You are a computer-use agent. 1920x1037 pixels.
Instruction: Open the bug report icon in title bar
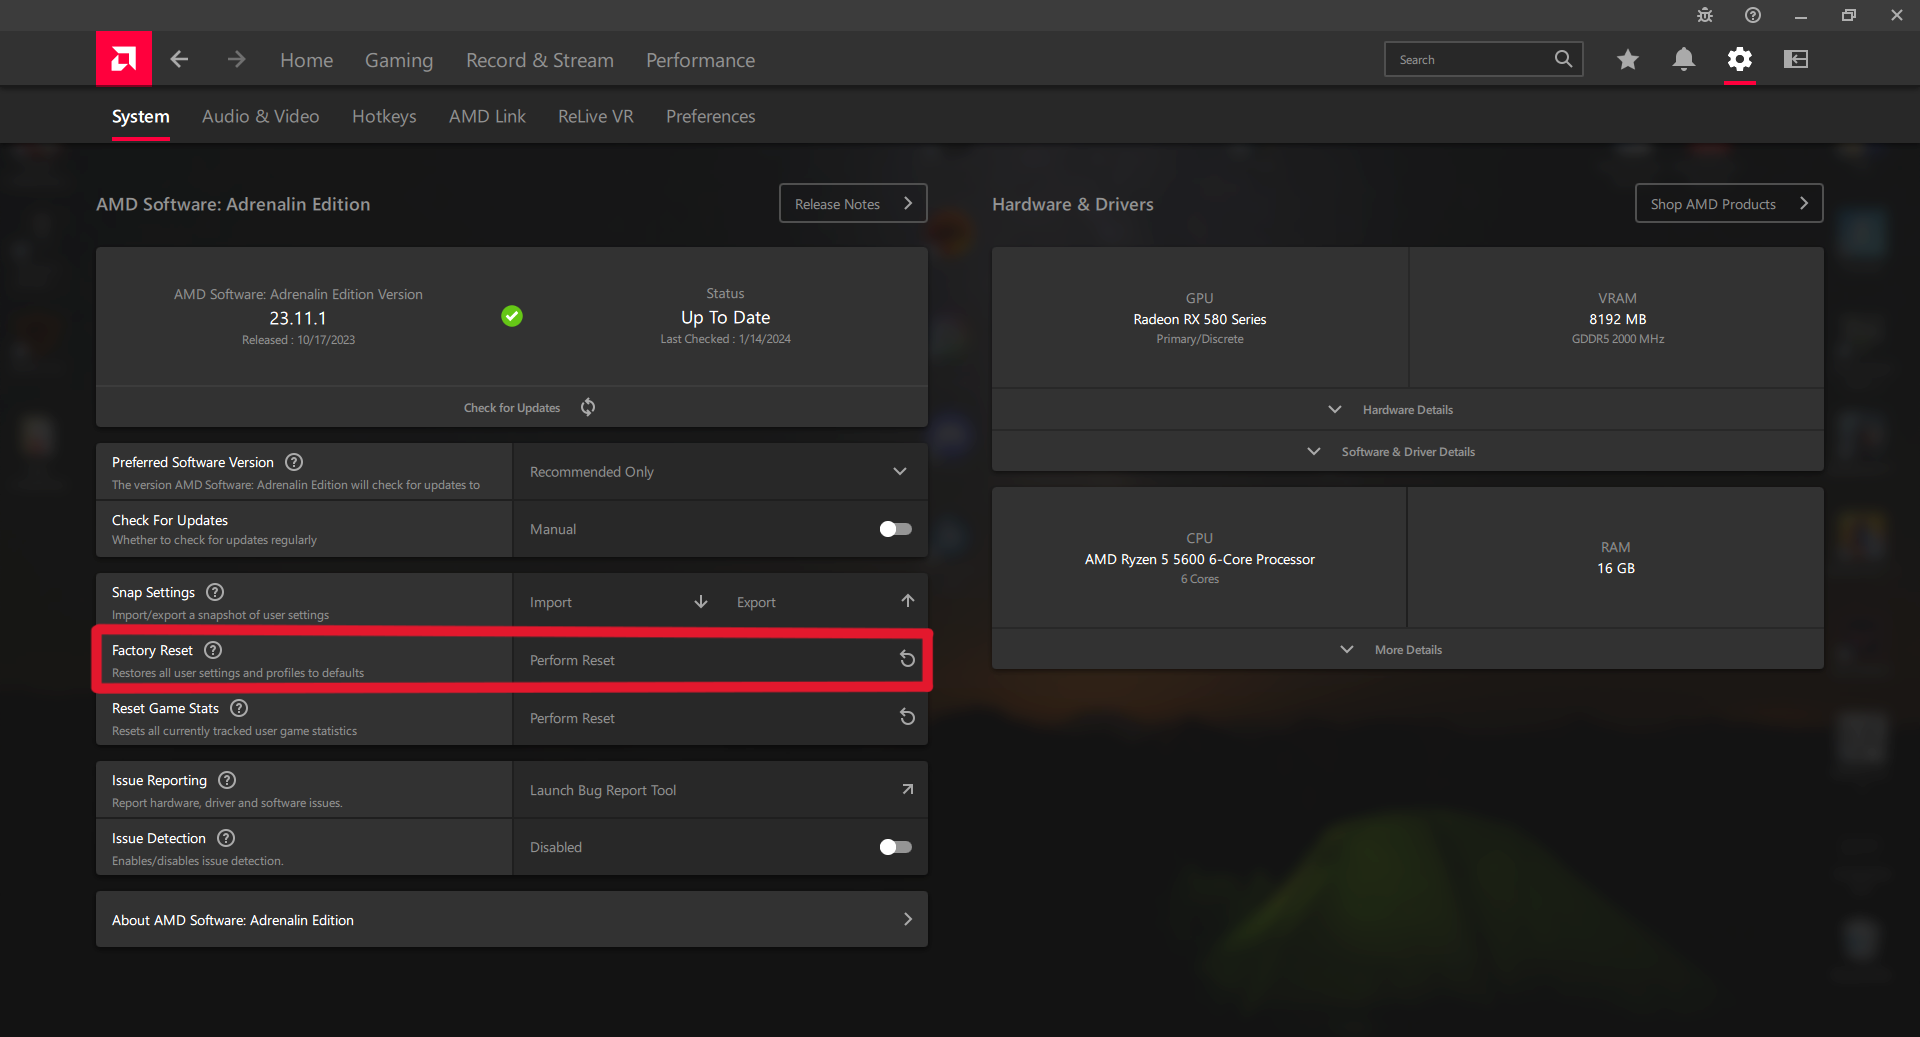click(1705, 15)
